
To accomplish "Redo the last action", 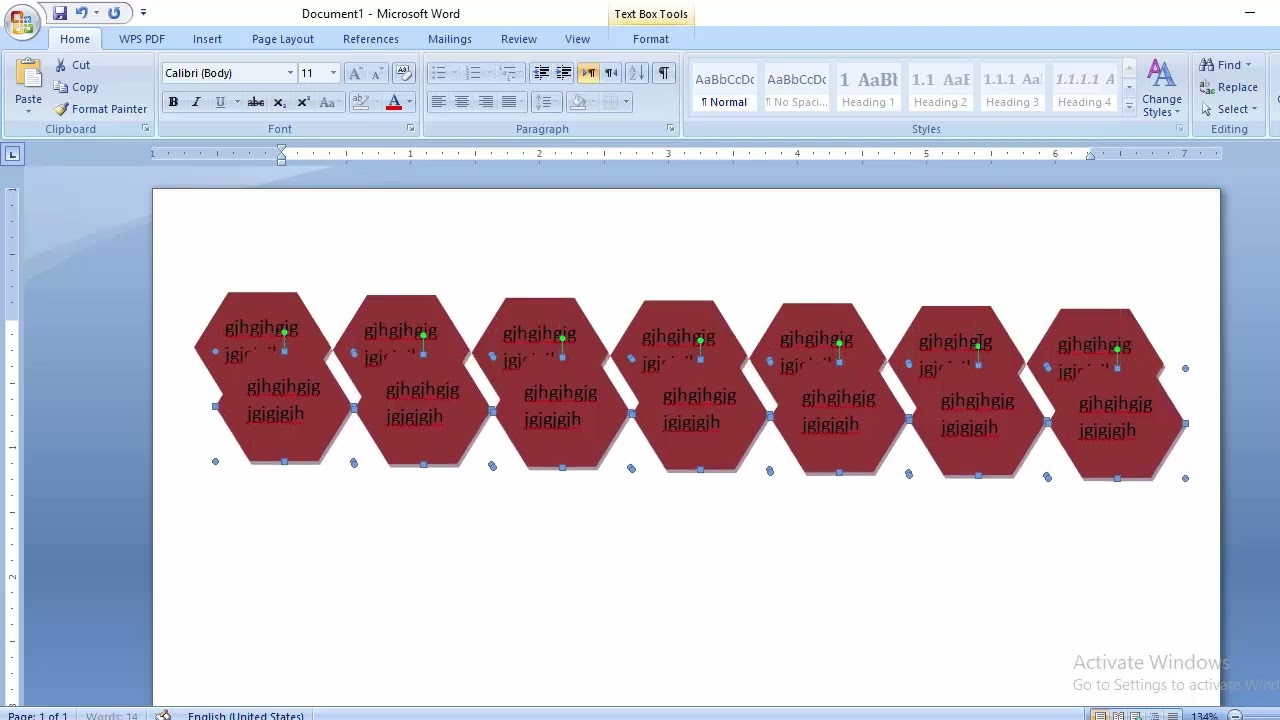I will [x=114, y=13].
